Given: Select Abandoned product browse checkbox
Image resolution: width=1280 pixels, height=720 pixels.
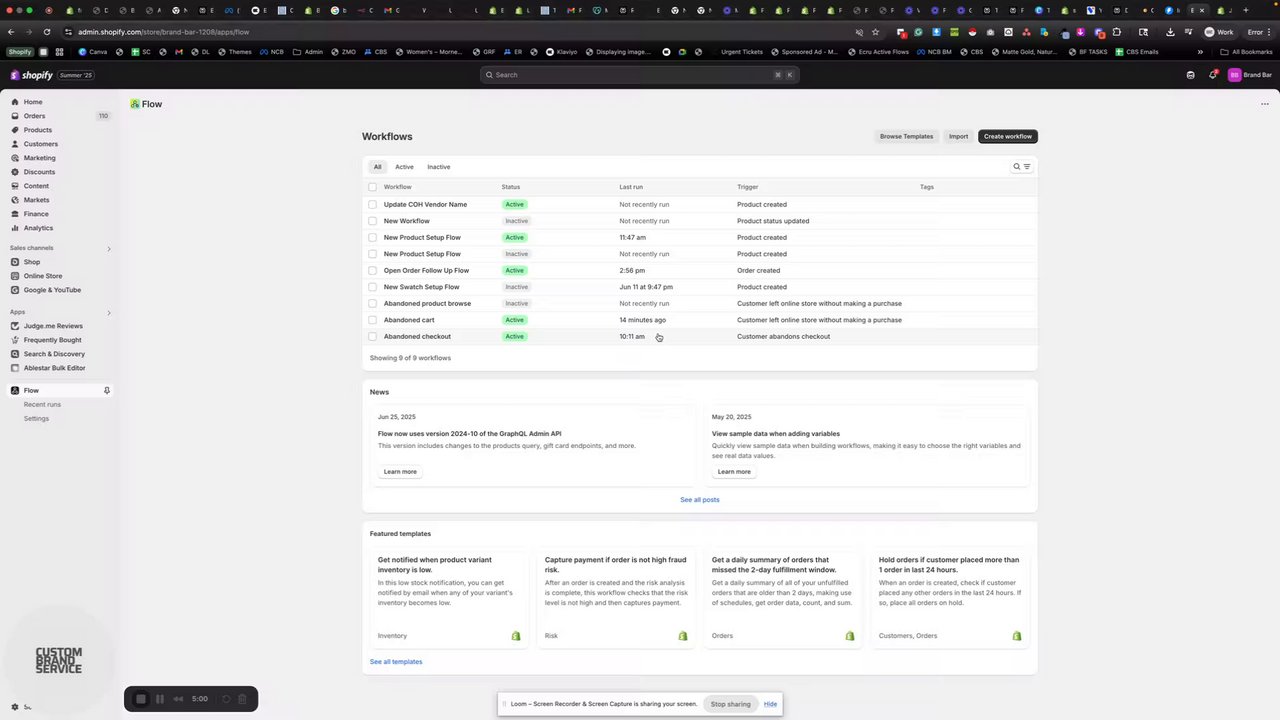Looking at the screenshot, I should pos(373,303).
